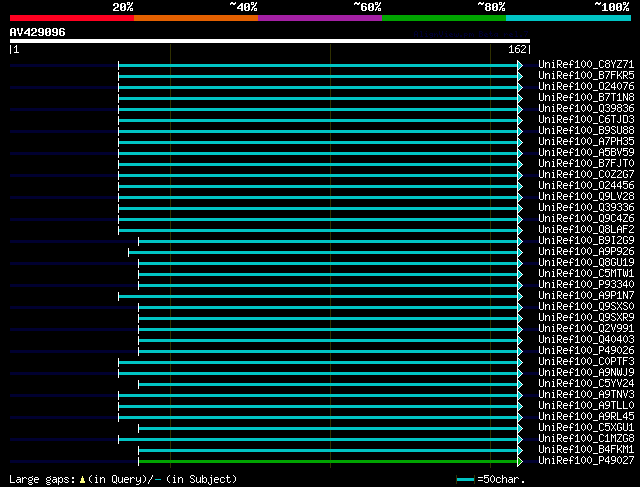This screenshot has height=487, width=640.
Task: Select label UniRef100_B7FJT0
Action: coord(586,164)
